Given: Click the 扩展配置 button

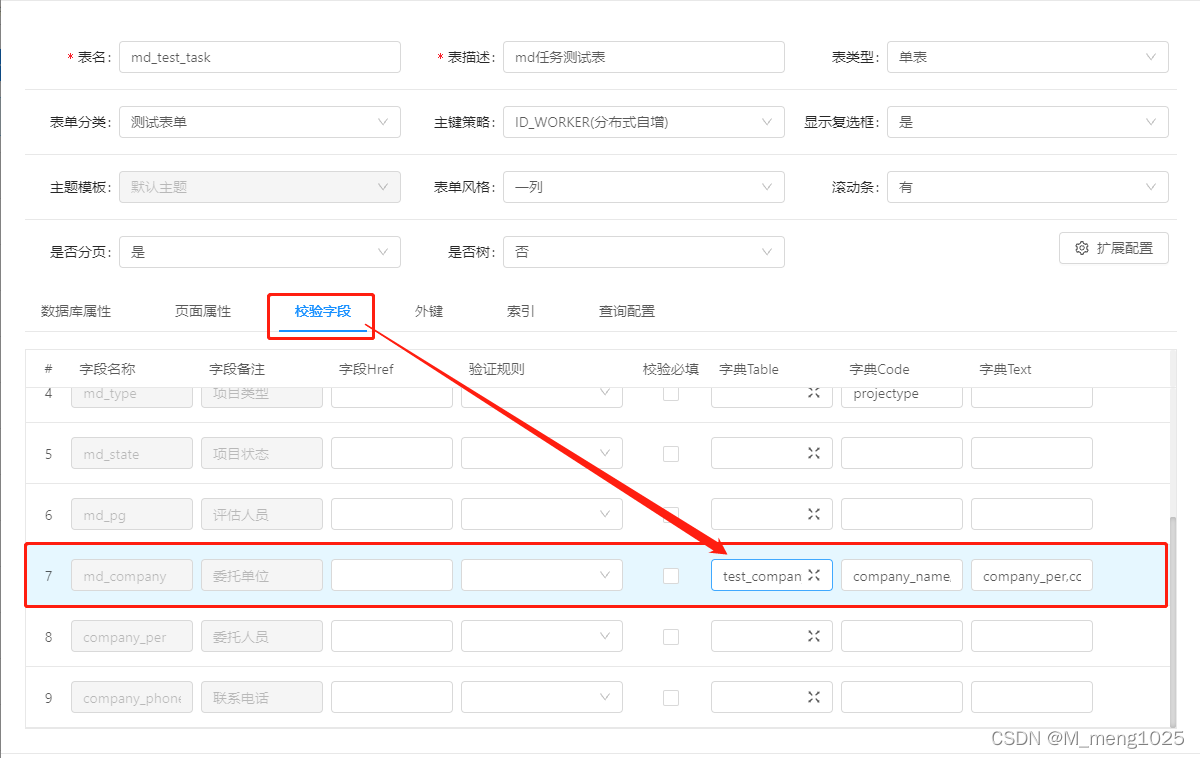Looking at the screenshot, I should point(1114,248).
